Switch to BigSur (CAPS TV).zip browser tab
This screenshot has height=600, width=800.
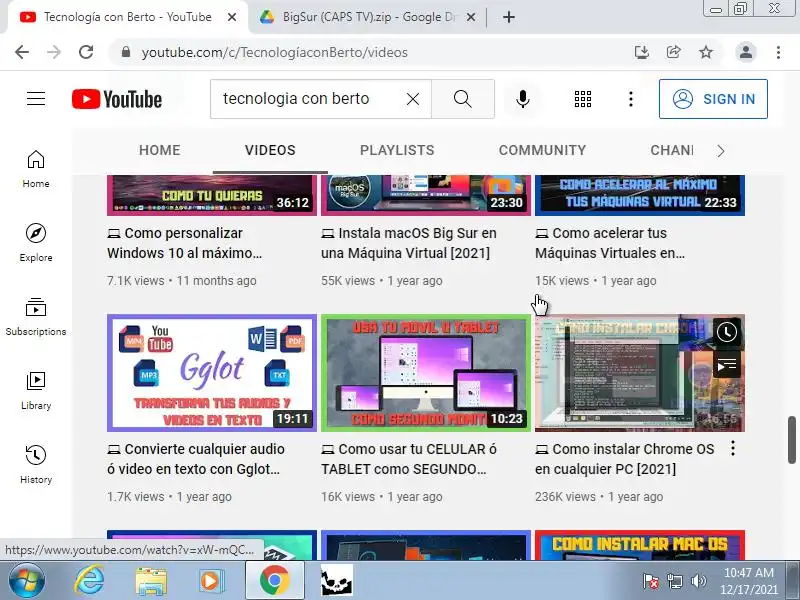[x=367, y=17]
